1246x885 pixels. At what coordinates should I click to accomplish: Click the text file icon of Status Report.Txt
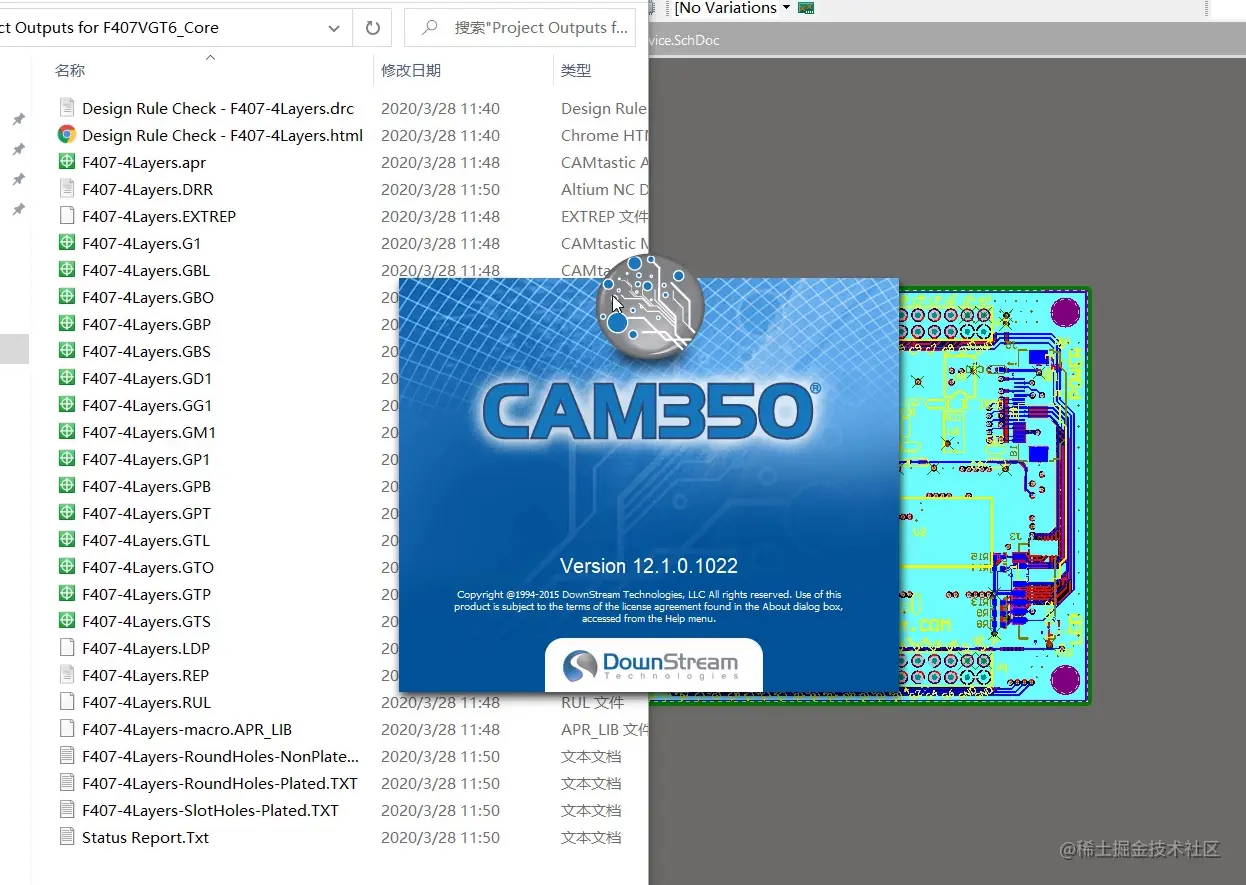67,837
